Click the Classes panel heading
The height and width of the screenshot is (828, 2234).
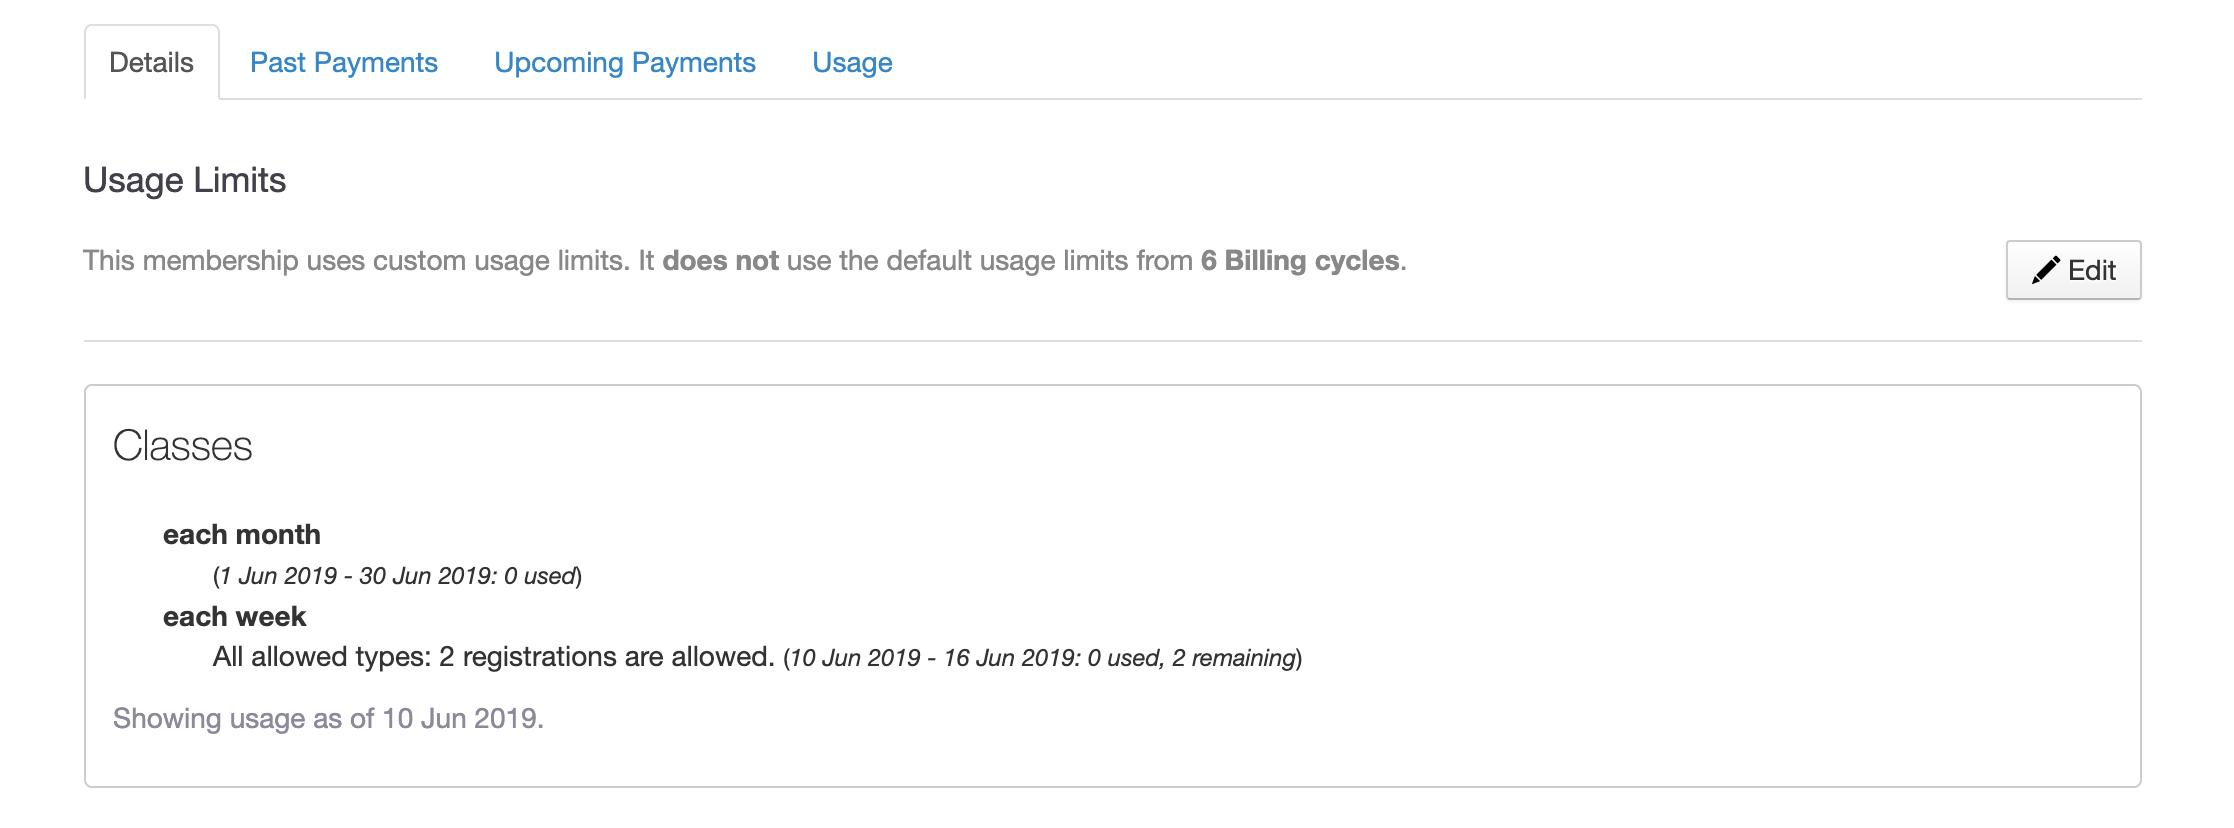[x=182, y=446]
